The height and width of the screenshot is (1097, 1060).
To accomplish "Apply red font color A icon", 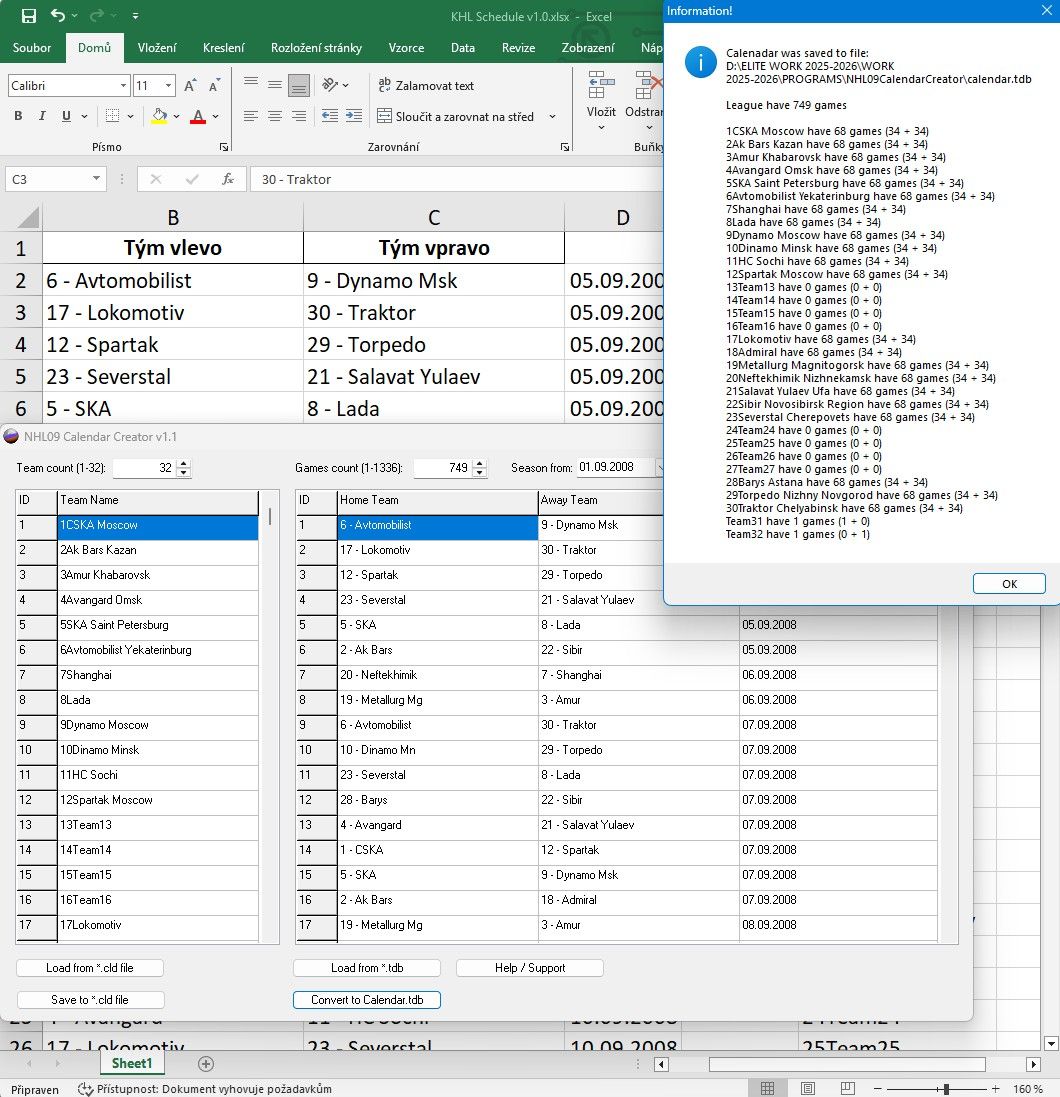I will (198, 116).
